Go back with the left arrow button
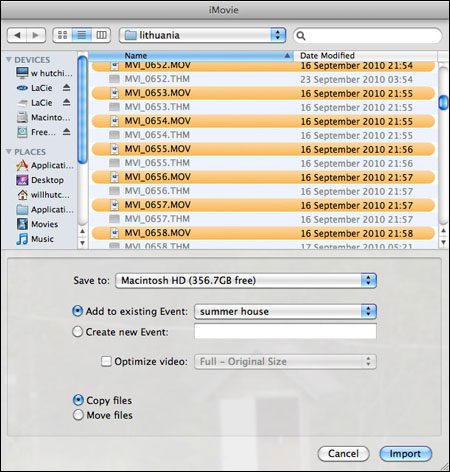450x472 pixels. [17, 35]
